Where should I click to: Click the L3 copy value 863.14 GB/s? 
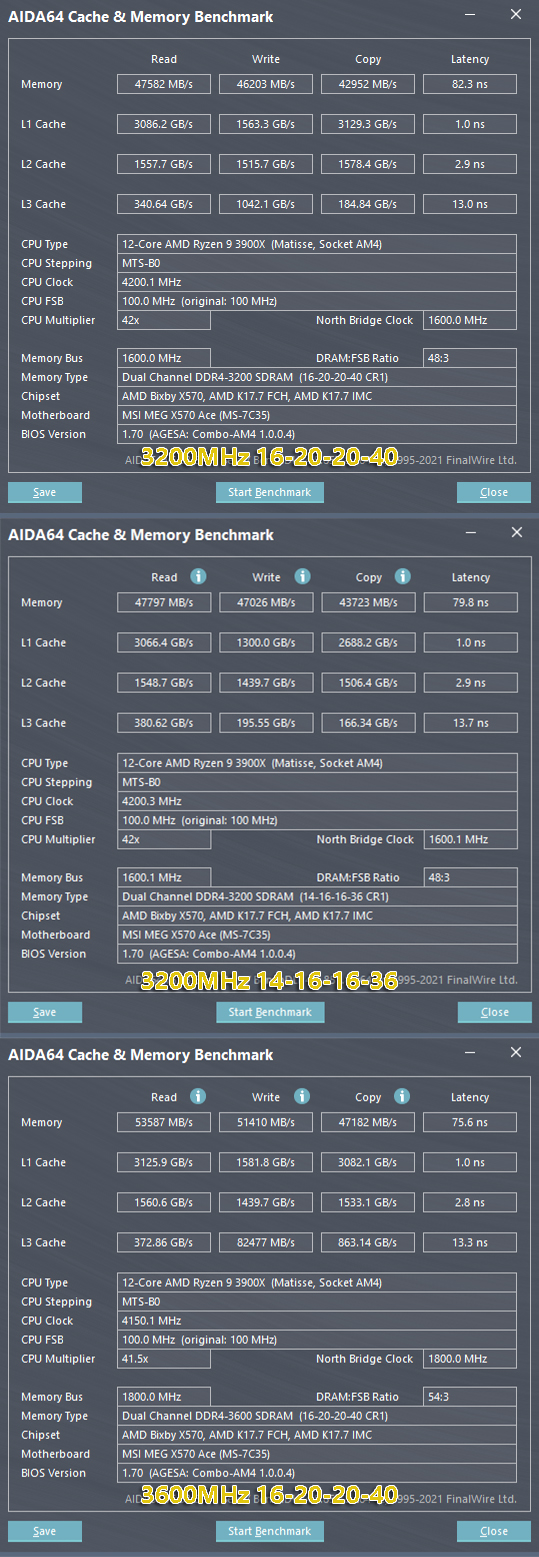[x=368, y=1242]
